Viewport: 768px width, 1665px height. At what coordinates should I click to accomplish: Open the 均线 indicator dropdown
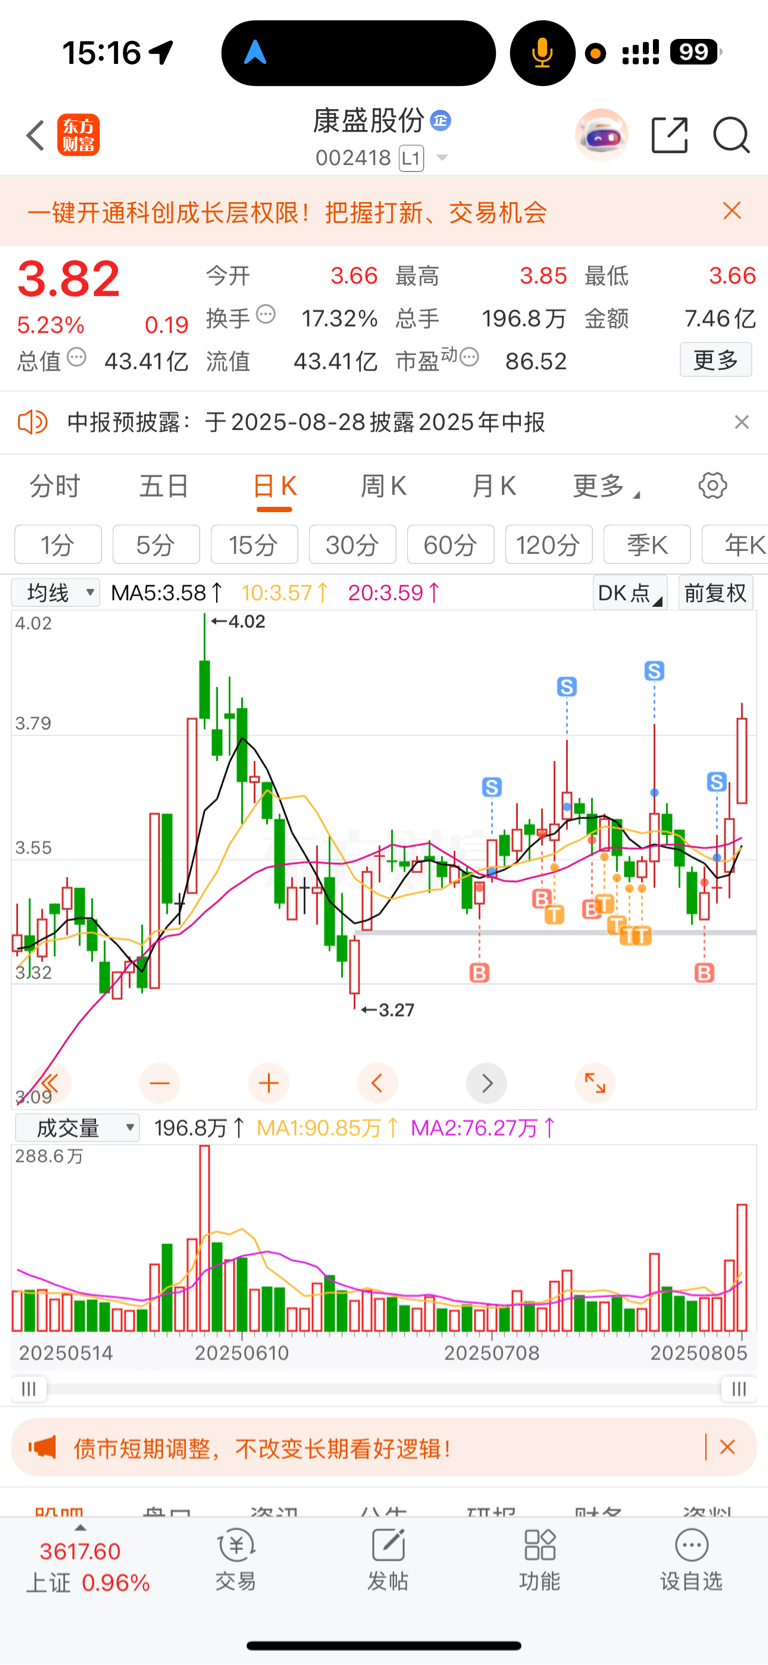point(56,593)
